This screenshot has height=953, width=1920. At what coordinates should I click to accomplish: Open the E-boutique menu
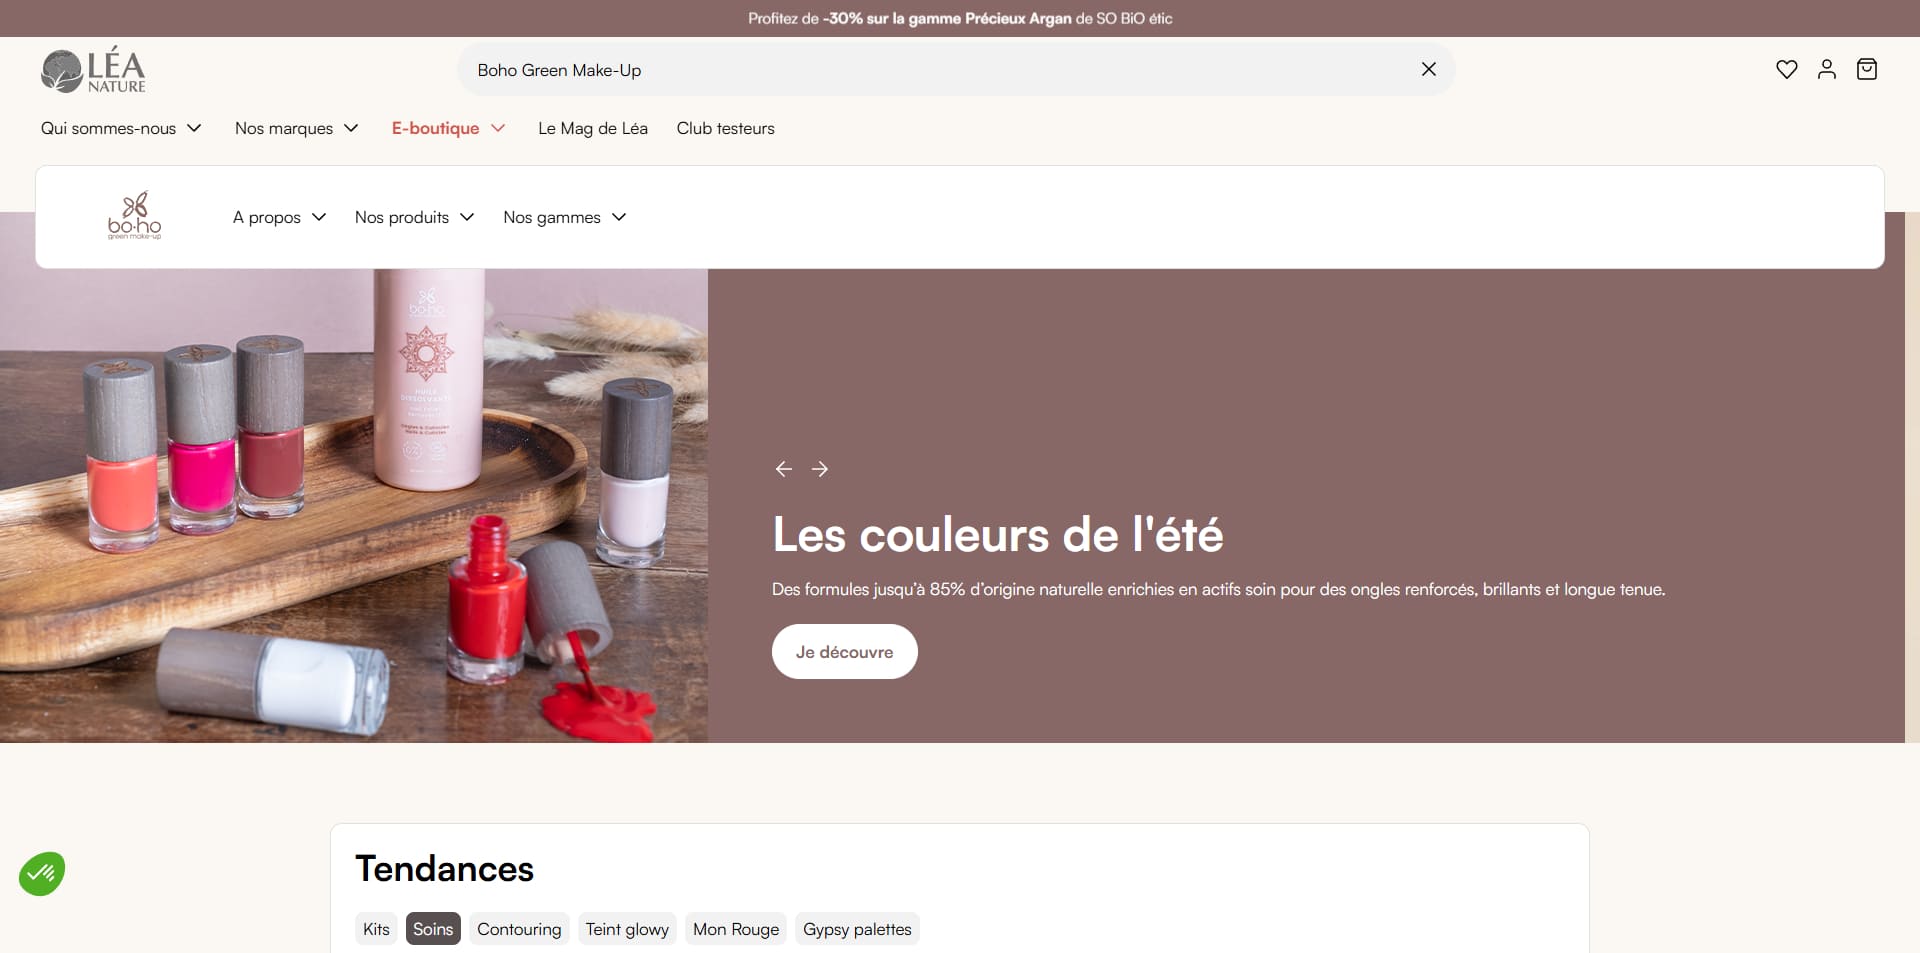(448, 128)
